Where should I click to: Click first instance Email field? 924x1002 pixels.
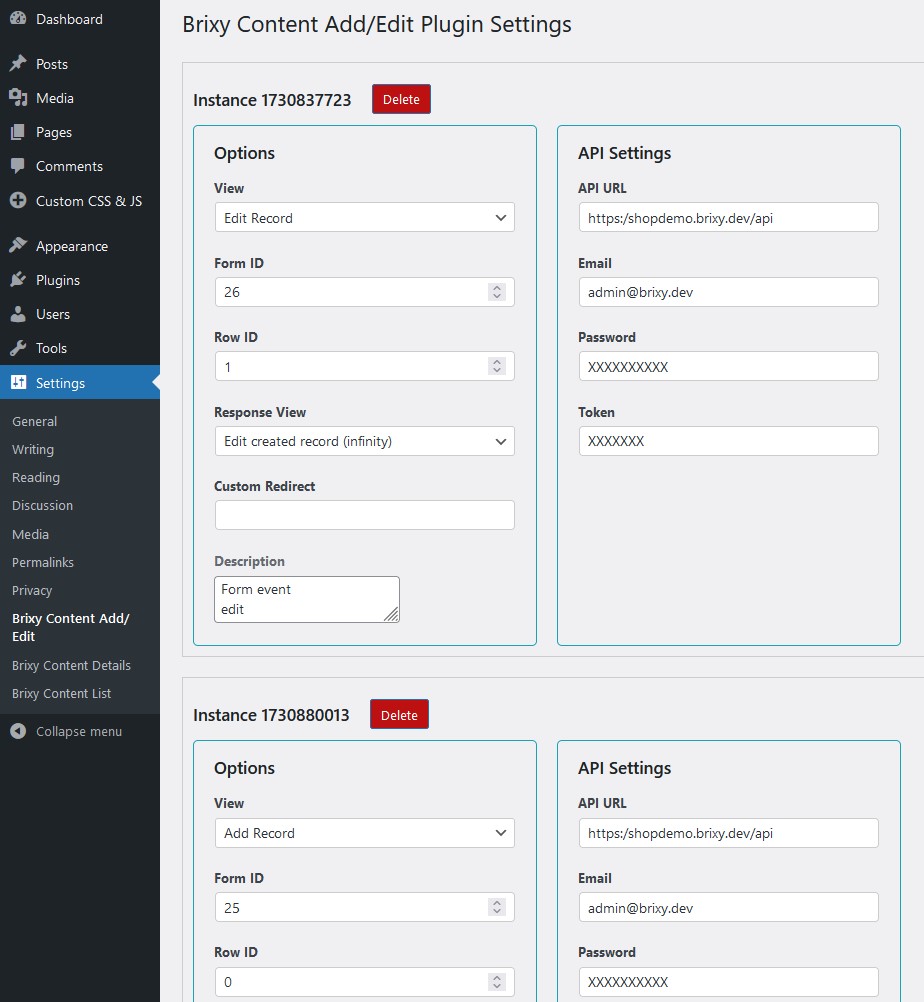point(728,292)
